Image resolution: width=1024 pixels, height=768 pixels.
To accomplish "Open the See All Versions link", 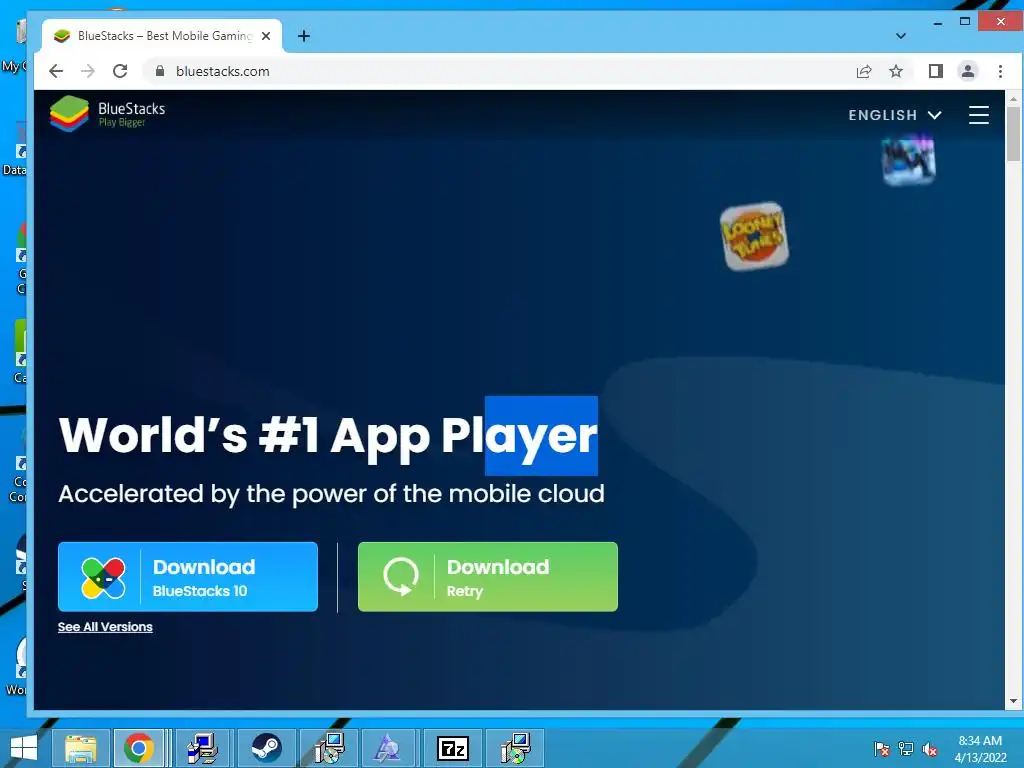I will click(105, 627).
